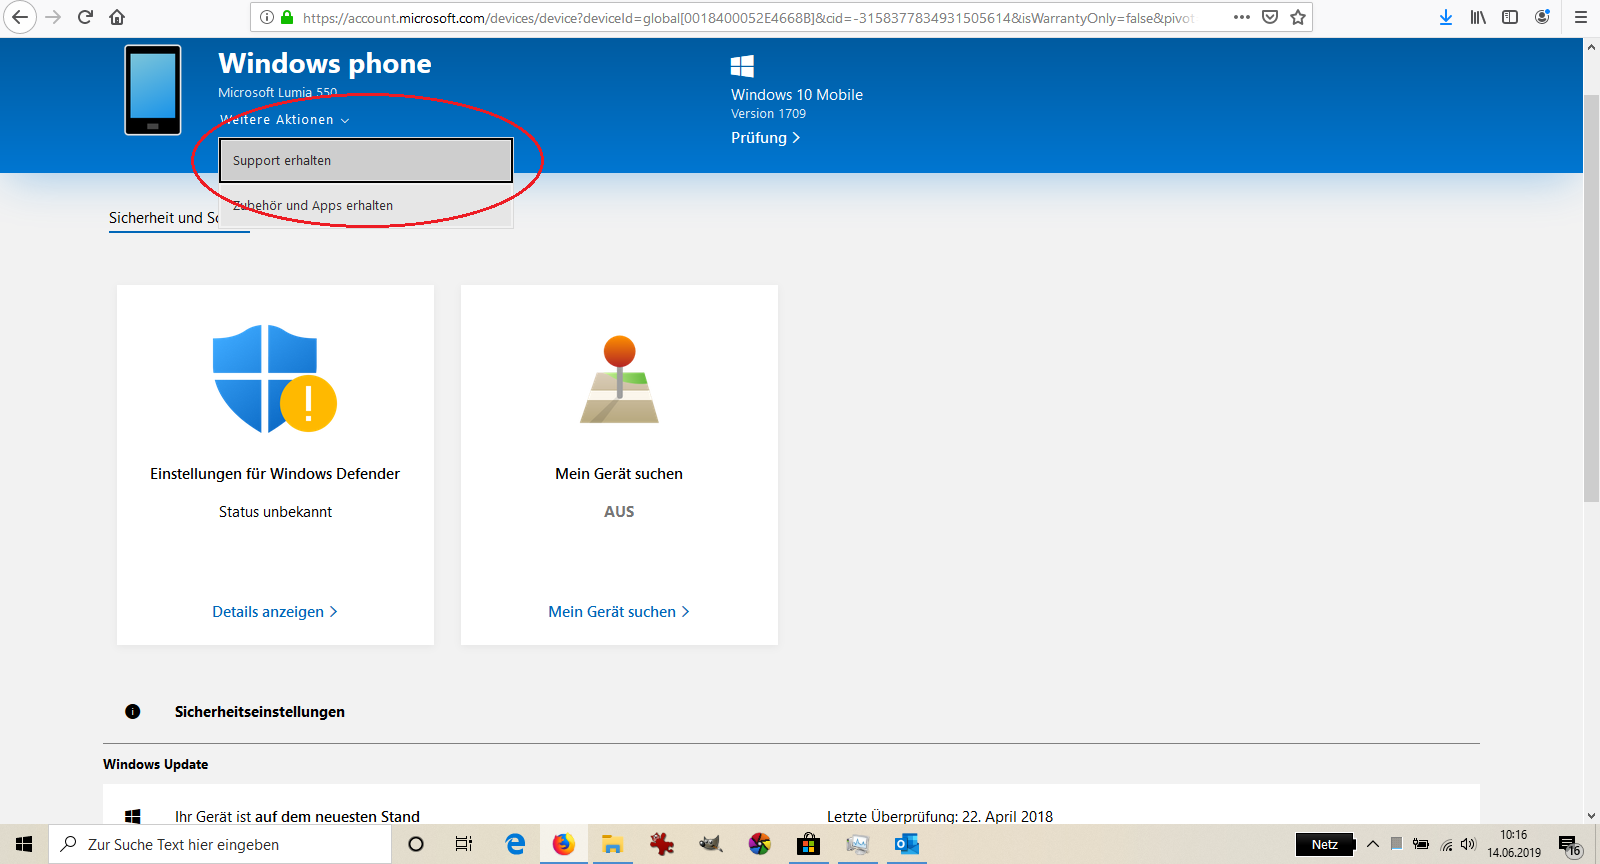Click the map pin Find my device icon

coord(619,379)
